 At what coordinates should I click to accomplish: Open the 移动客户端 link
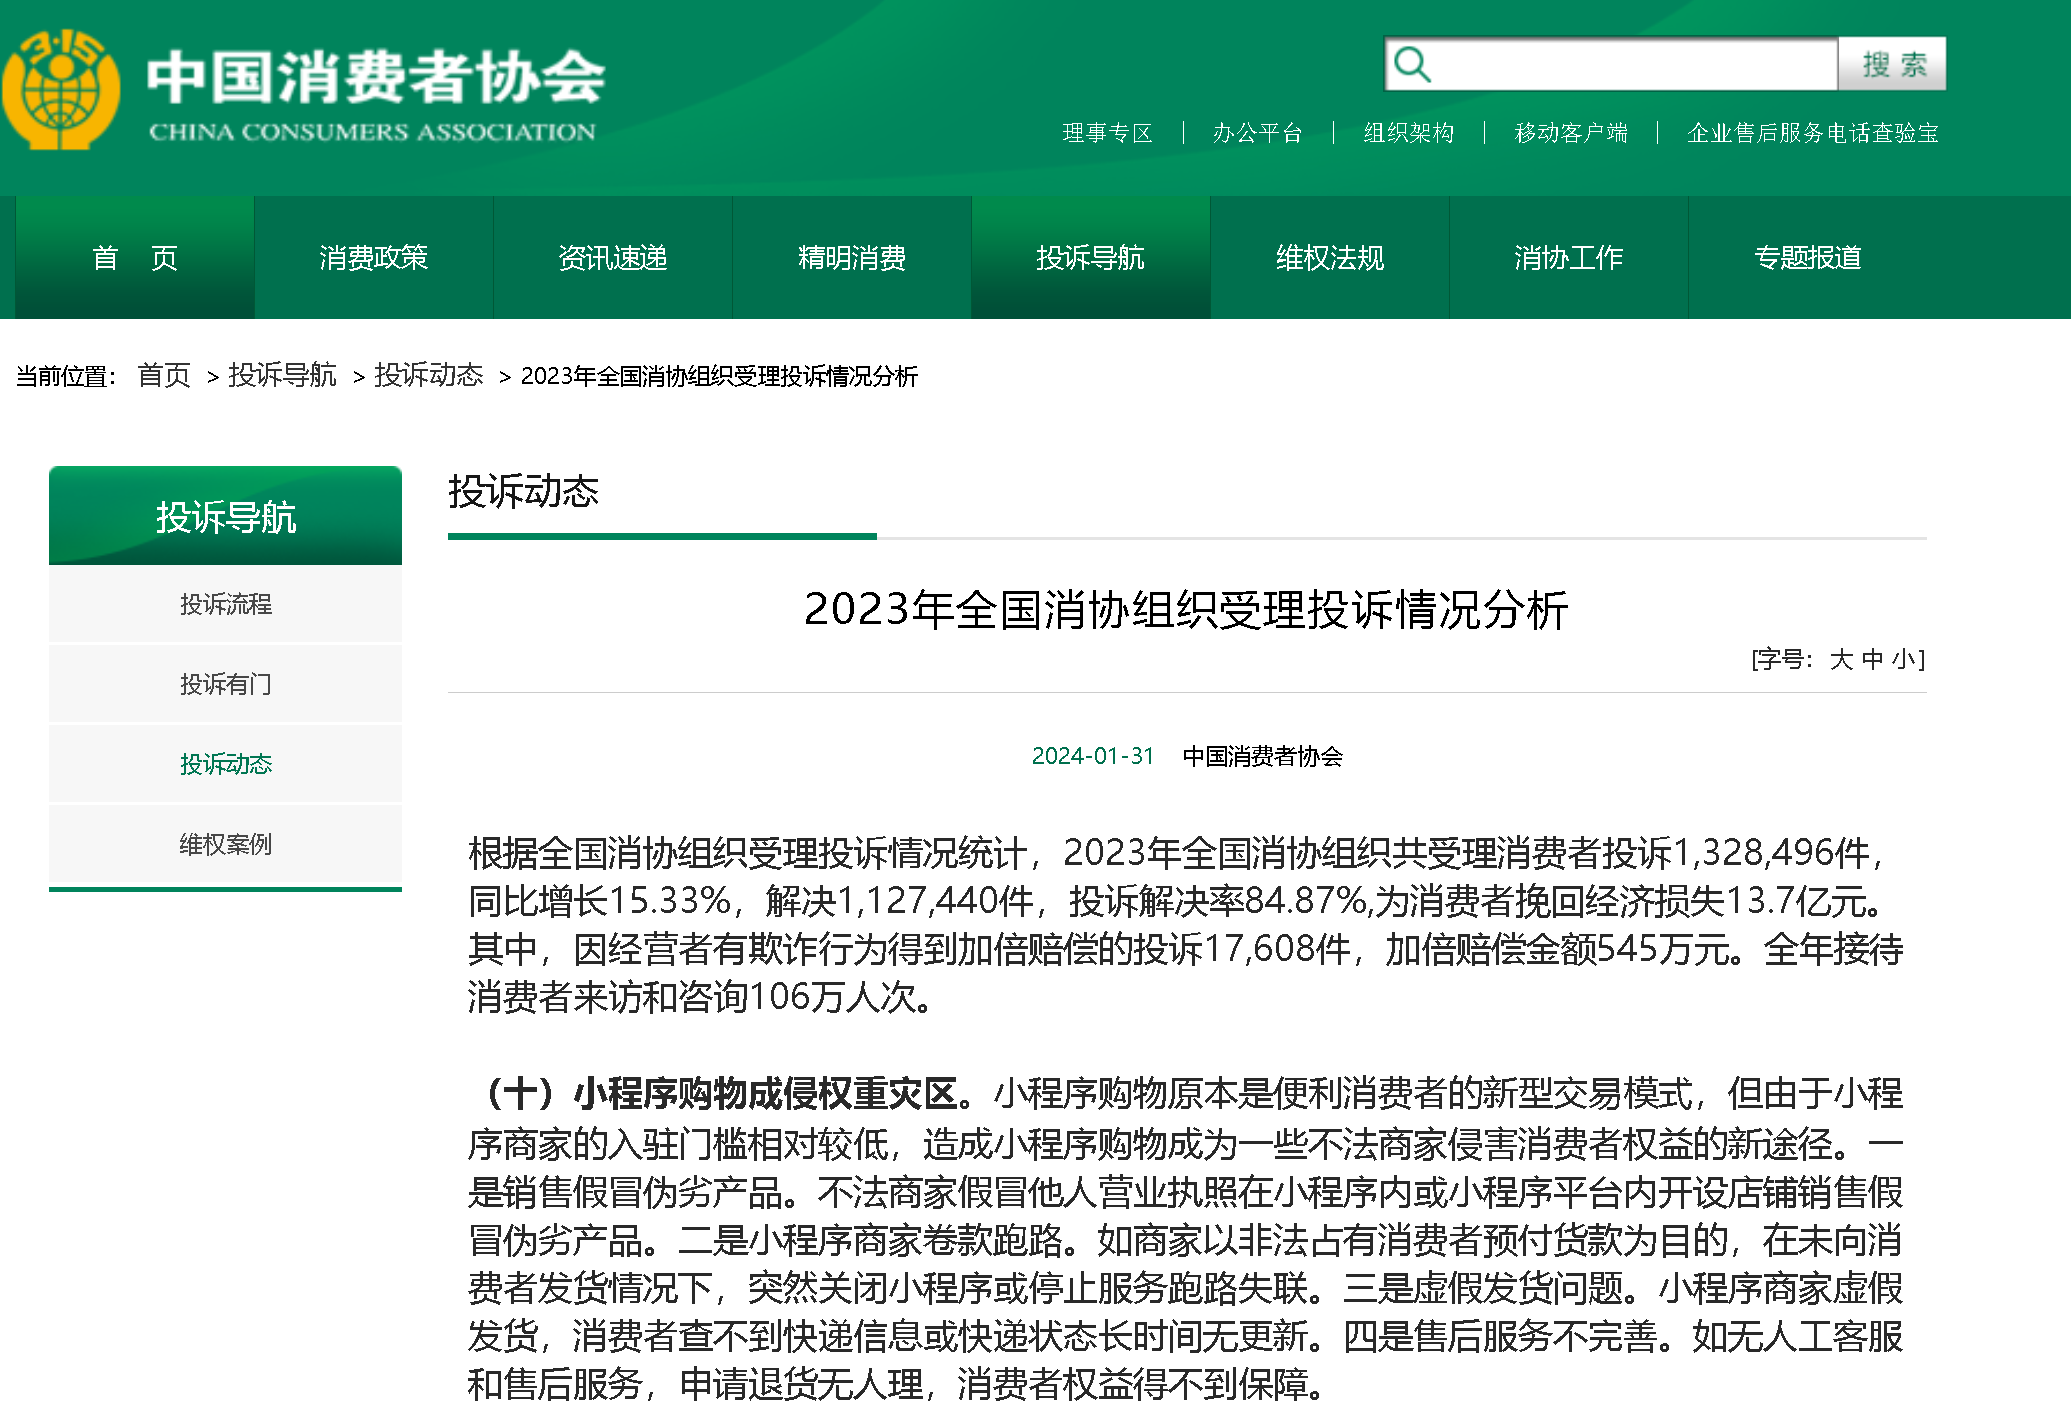[1571, 133]
